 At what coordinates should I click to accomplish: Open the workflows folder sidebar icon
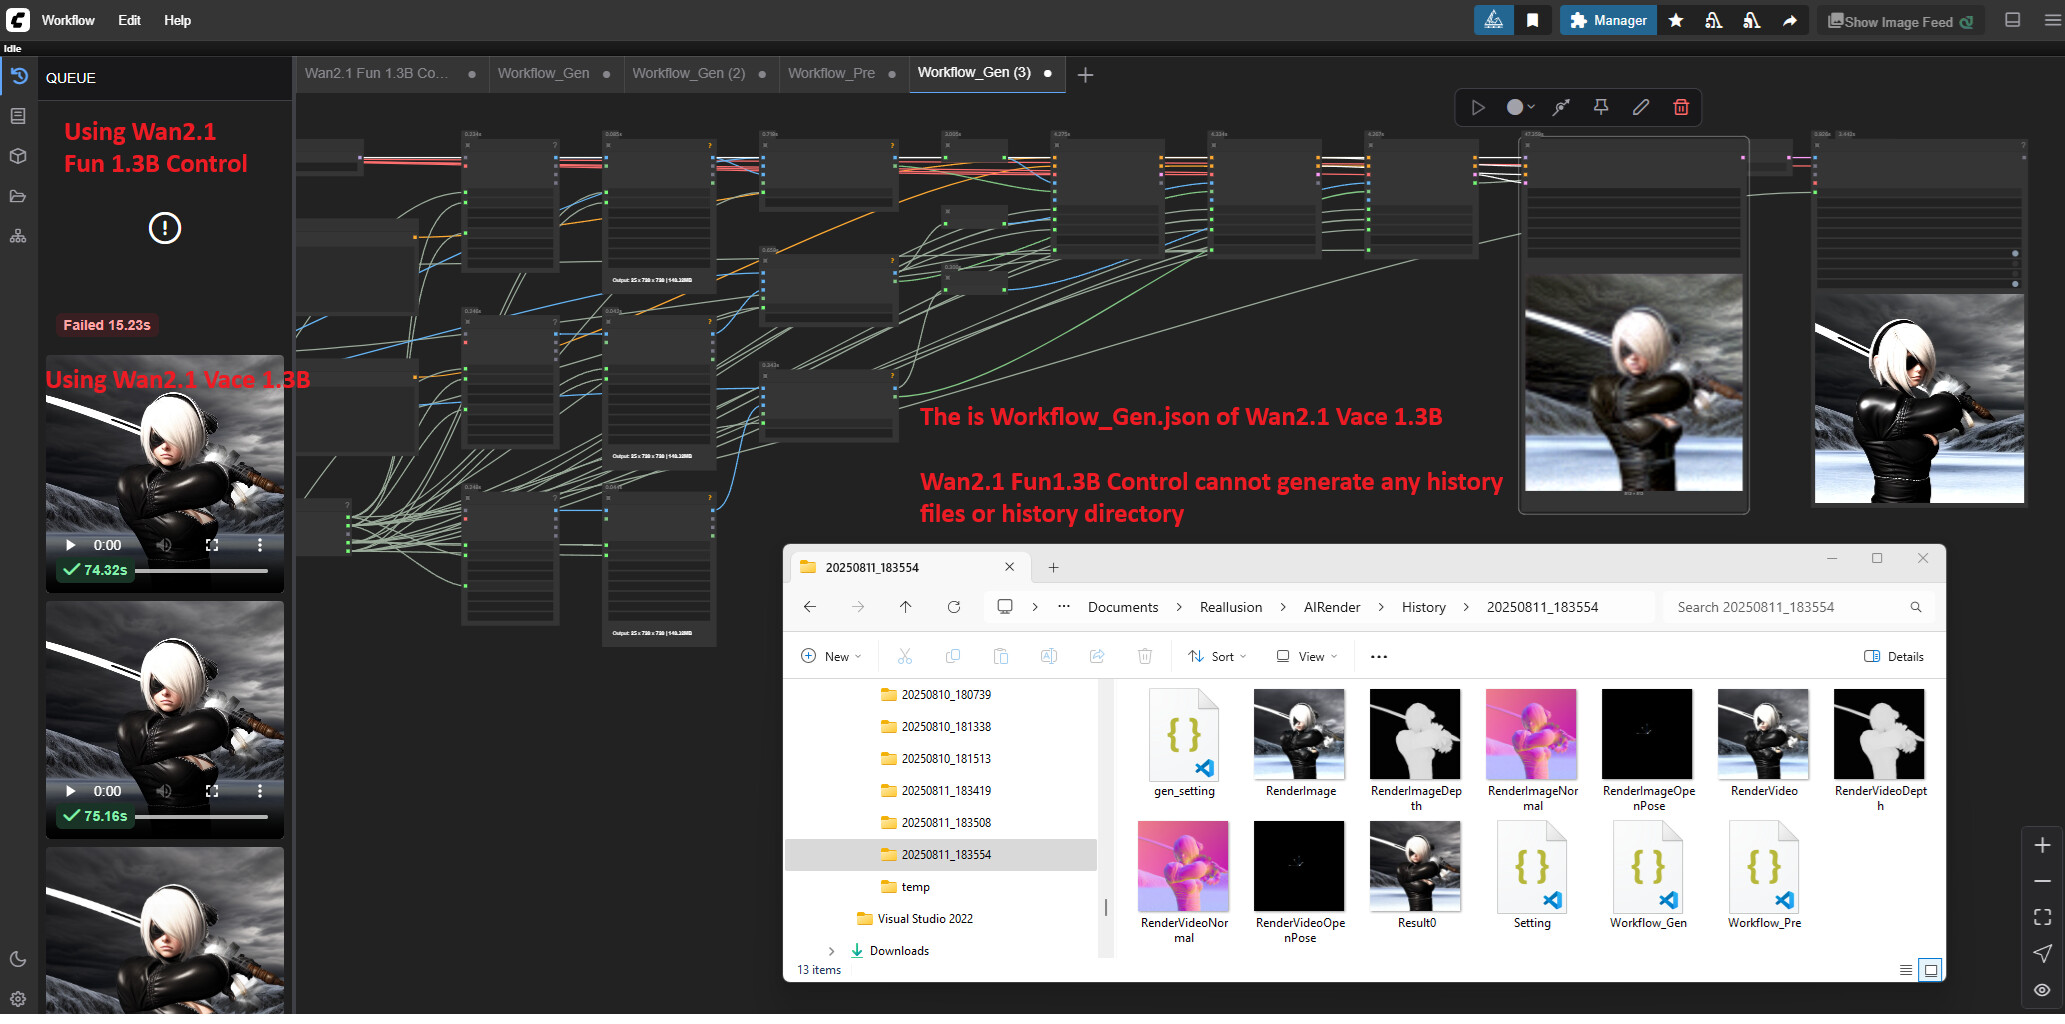[18, 196]
